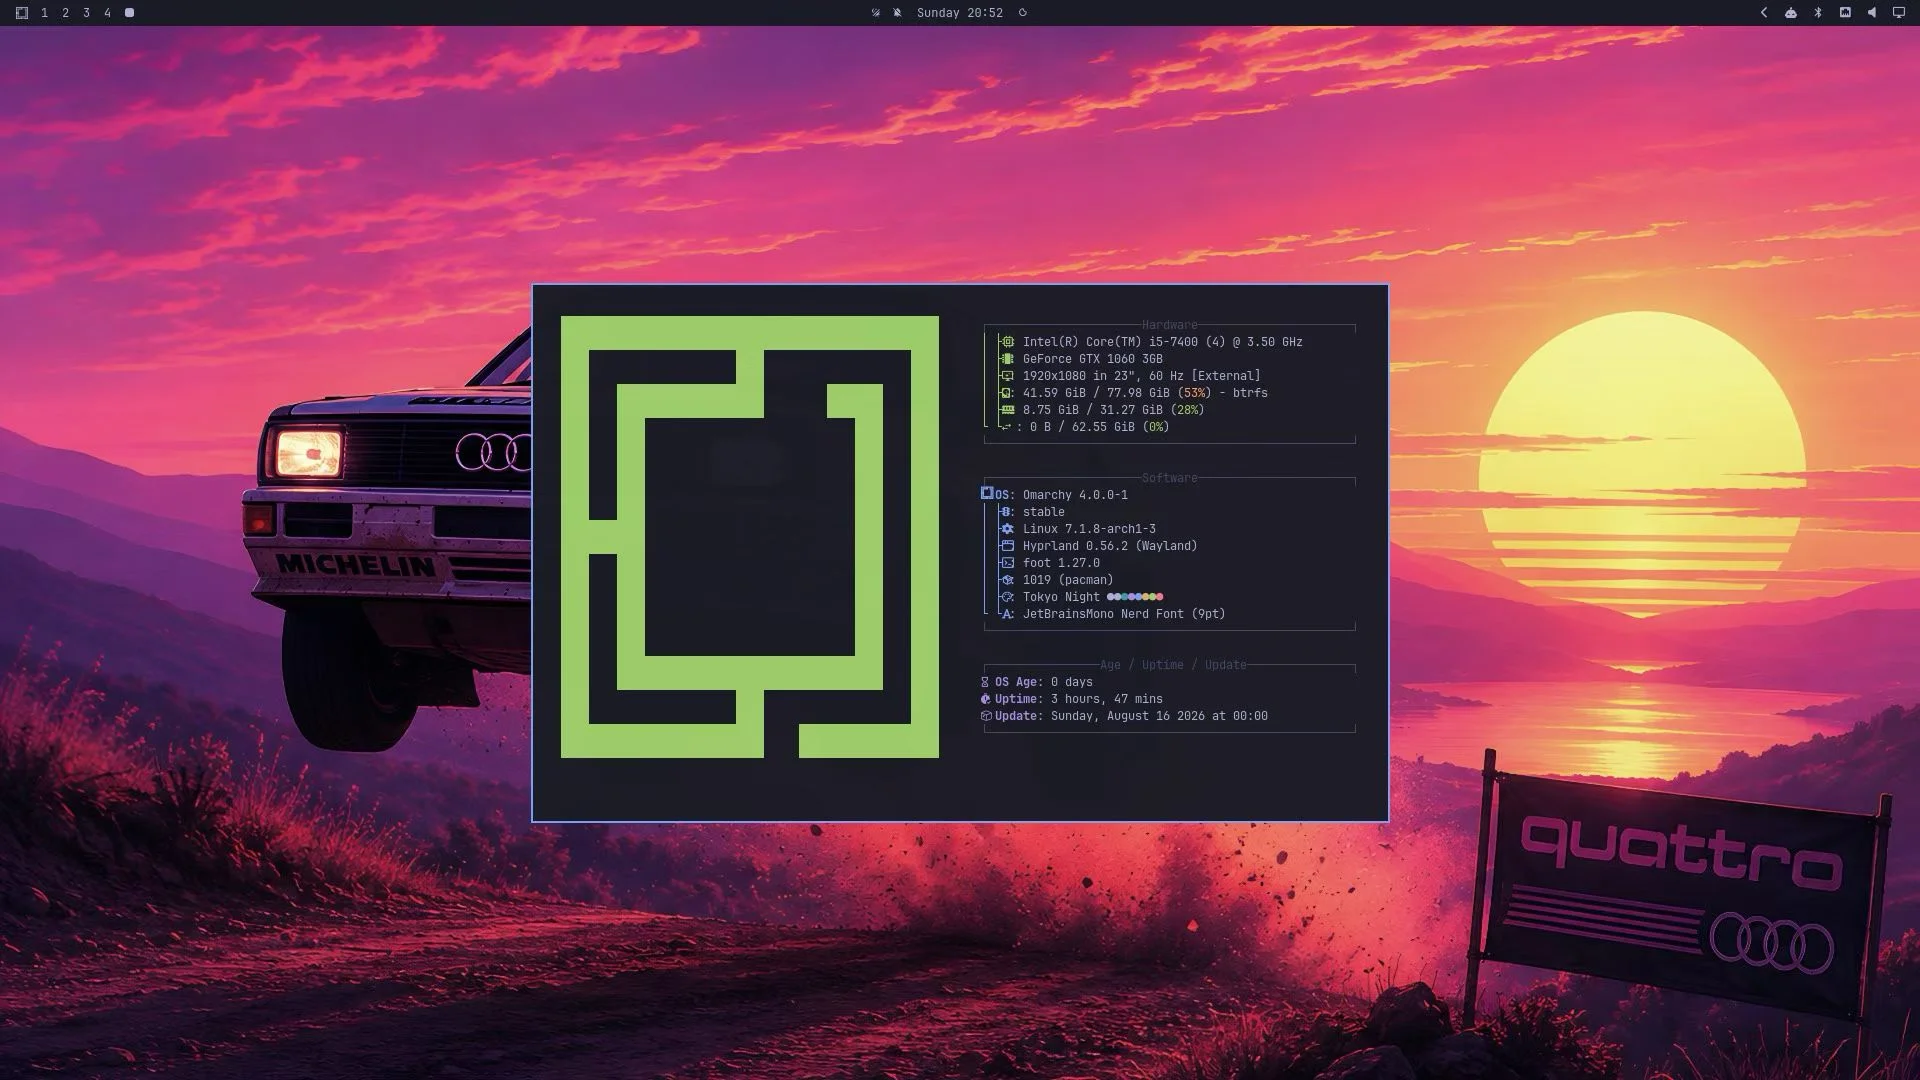Open Bluetooth settings from the top bar
The image size is (1920, 1080).
[x=1818, y=13]
